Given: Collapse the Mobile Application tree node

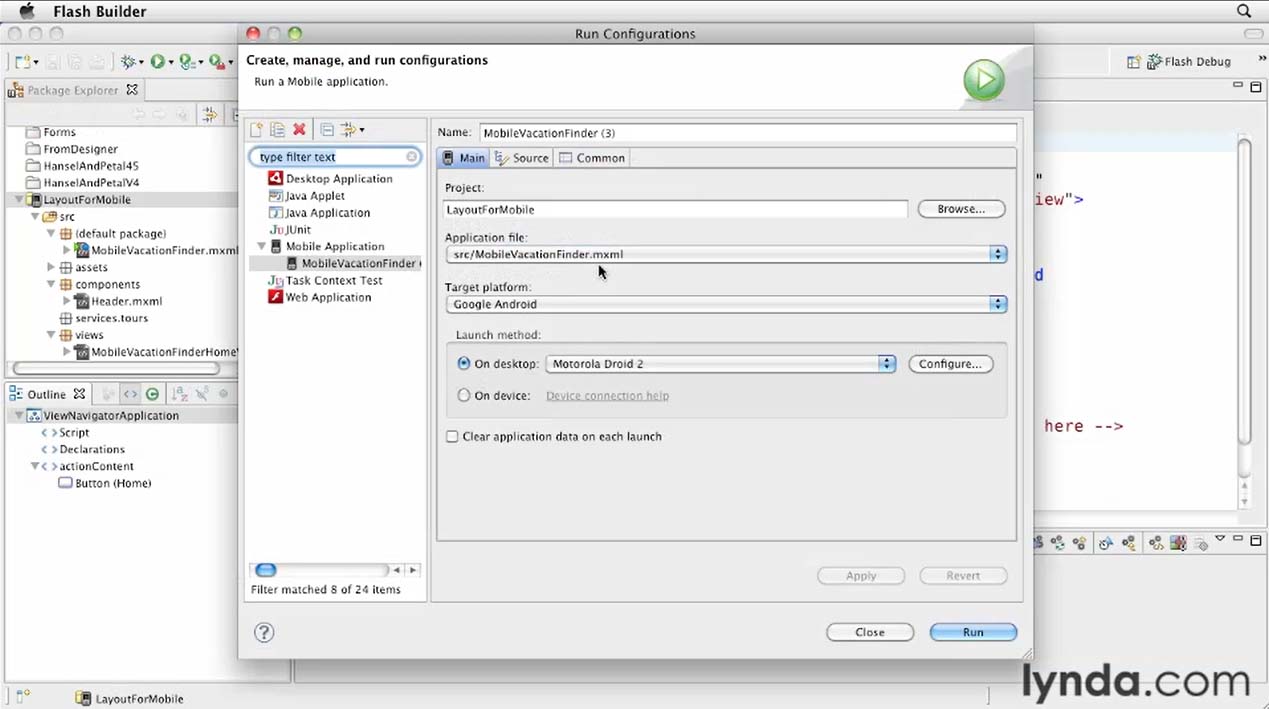Looking at the screenshot, I should tap(262, 246).
